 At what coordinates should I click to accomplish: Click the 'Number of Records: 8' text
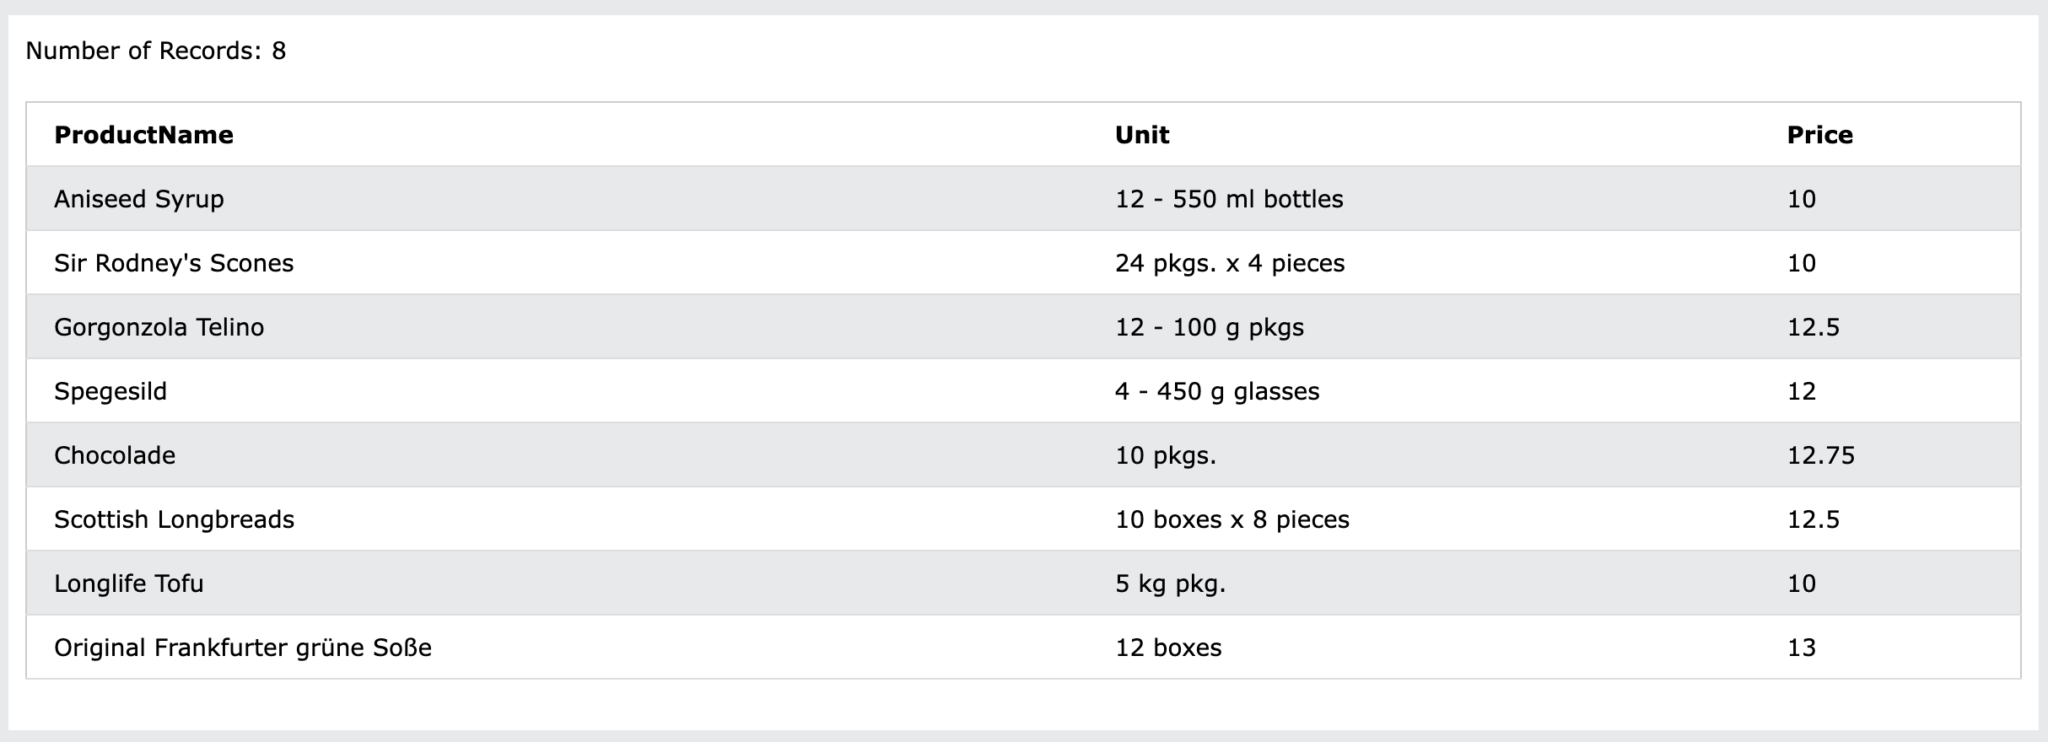(156, 51)
